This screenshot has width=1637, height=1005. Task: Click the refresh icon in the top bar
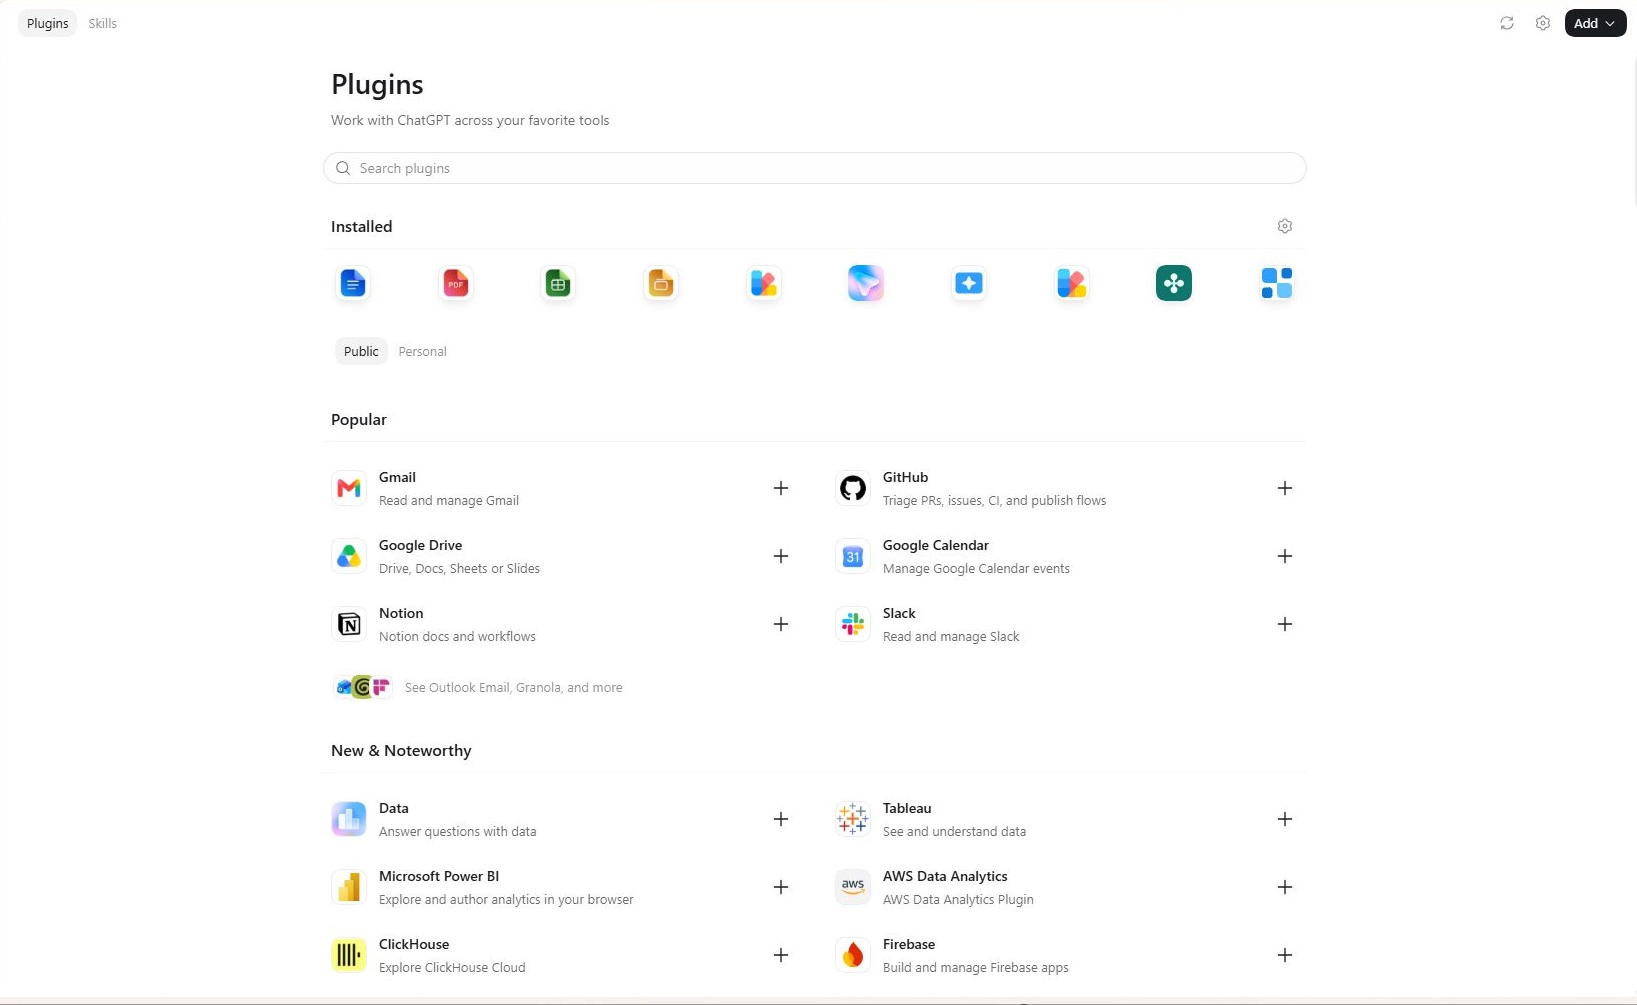click(1507, 23)
